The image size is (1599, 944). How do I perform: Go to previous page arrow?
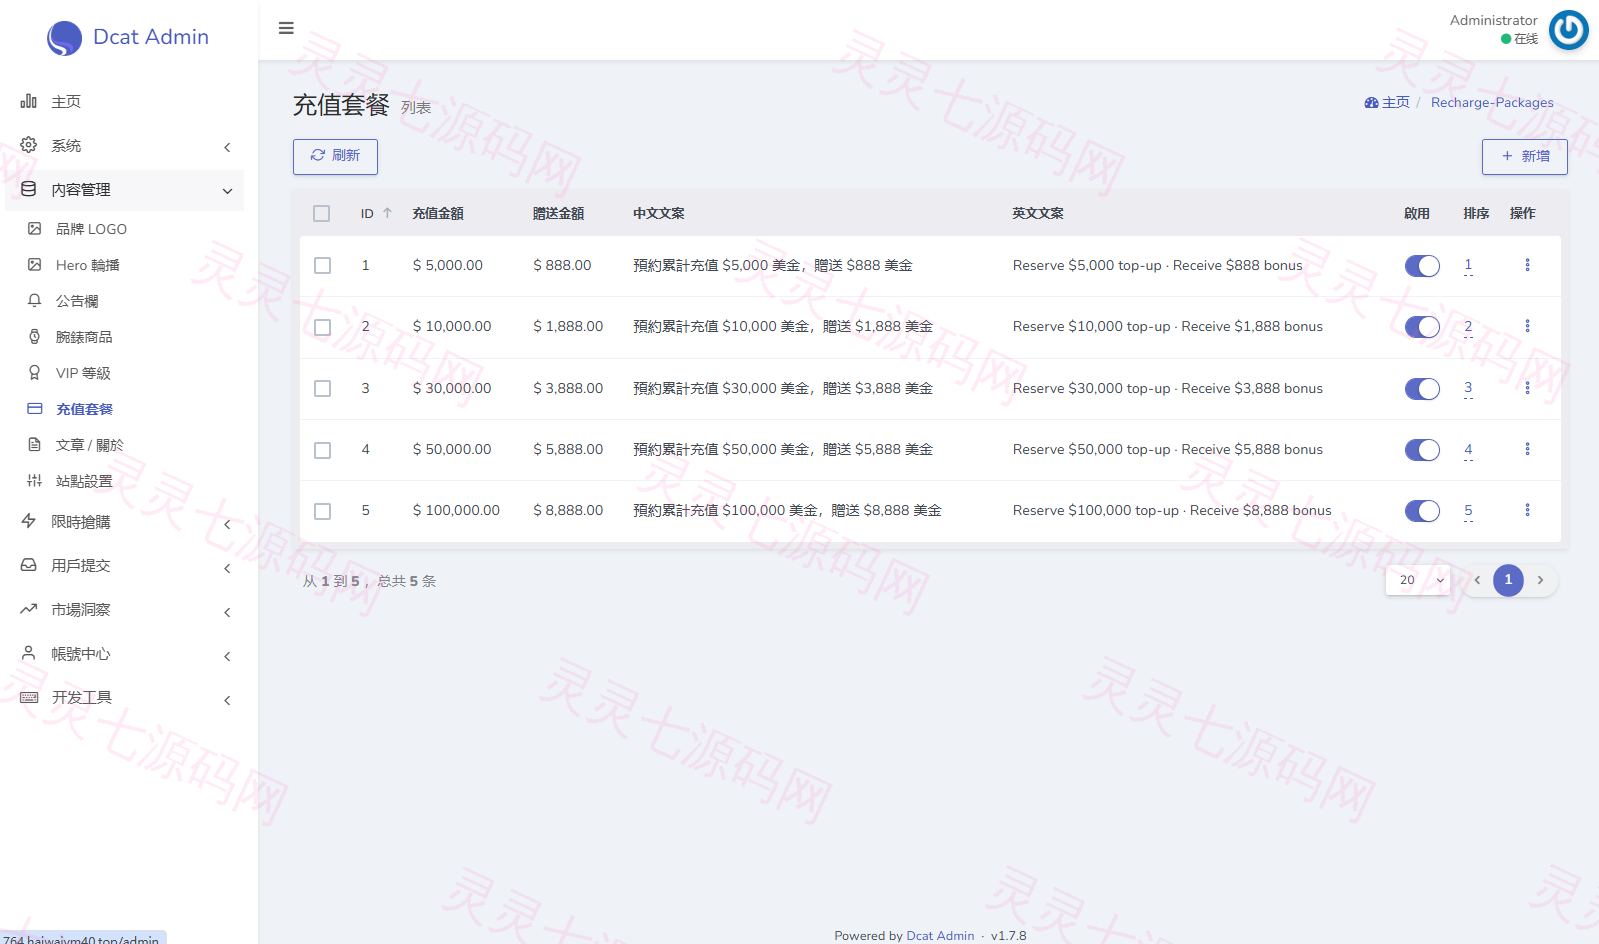coord(1477,580)
